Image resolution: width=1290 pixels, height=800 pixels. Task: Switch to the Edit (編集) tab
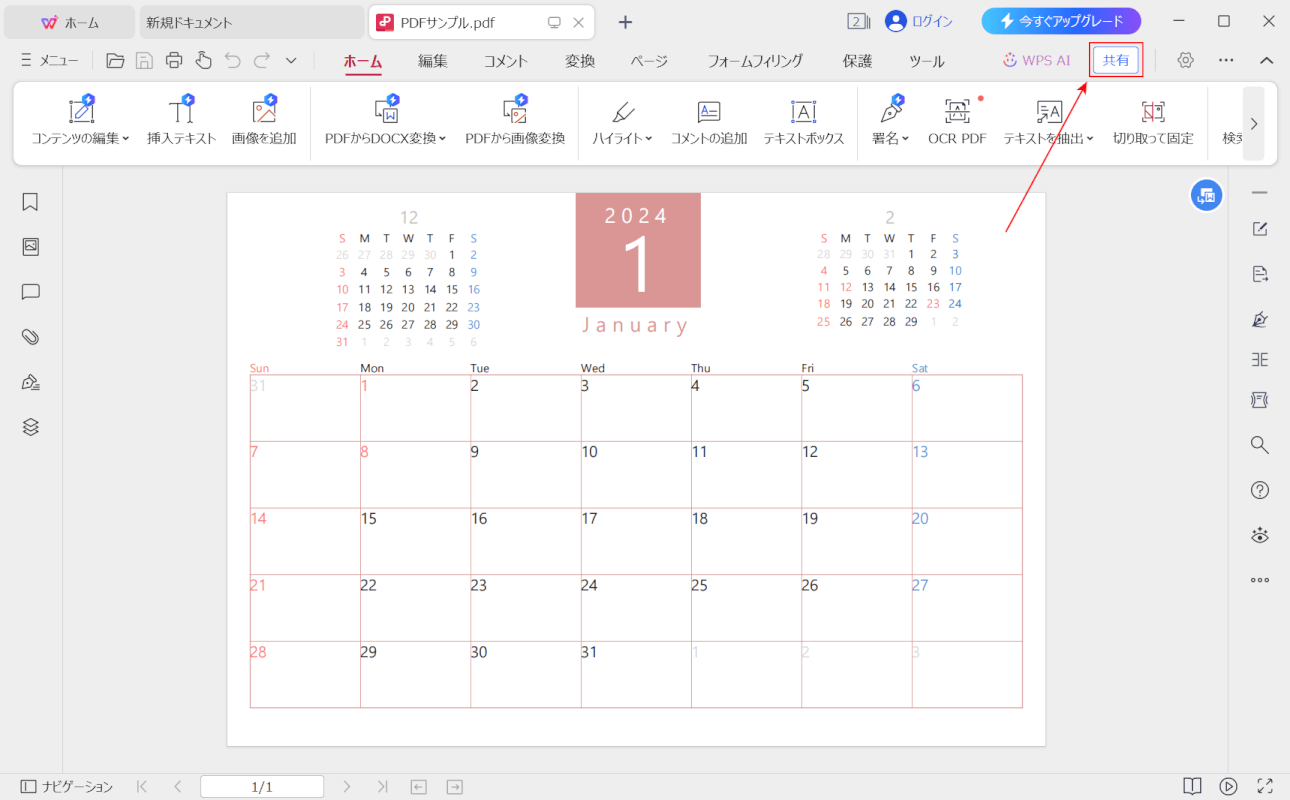click(433, 61)
